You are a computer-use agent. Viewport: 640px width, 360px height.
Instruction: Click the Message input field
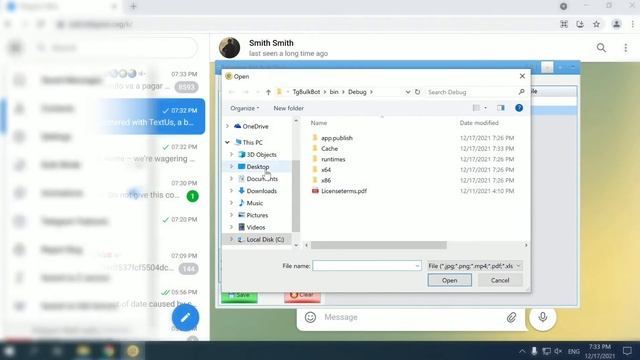click(412, 317)
